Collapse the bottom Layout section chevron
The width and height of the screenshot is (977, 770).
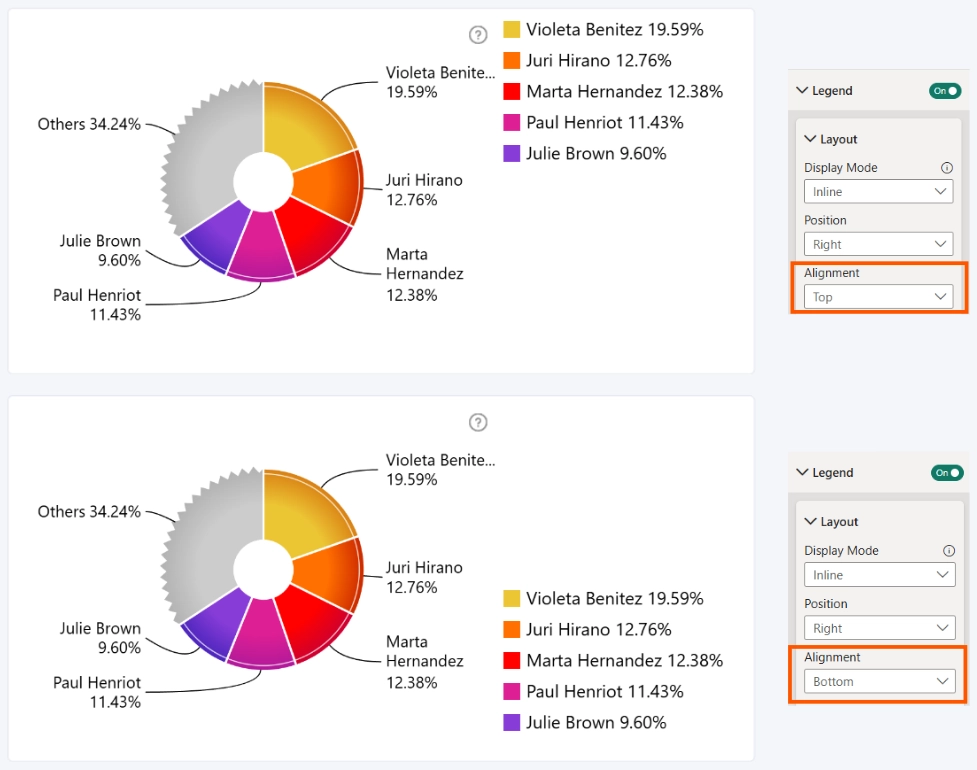coord(811,521)
